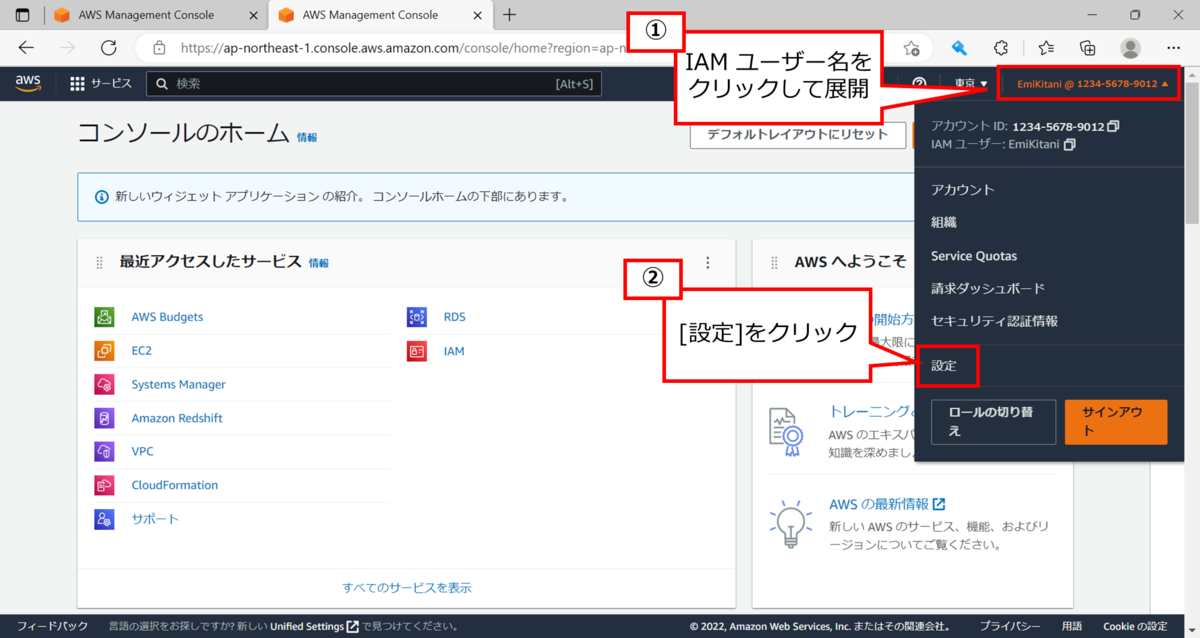
Task: Add this page to favorites star
Action: point(911,48)
